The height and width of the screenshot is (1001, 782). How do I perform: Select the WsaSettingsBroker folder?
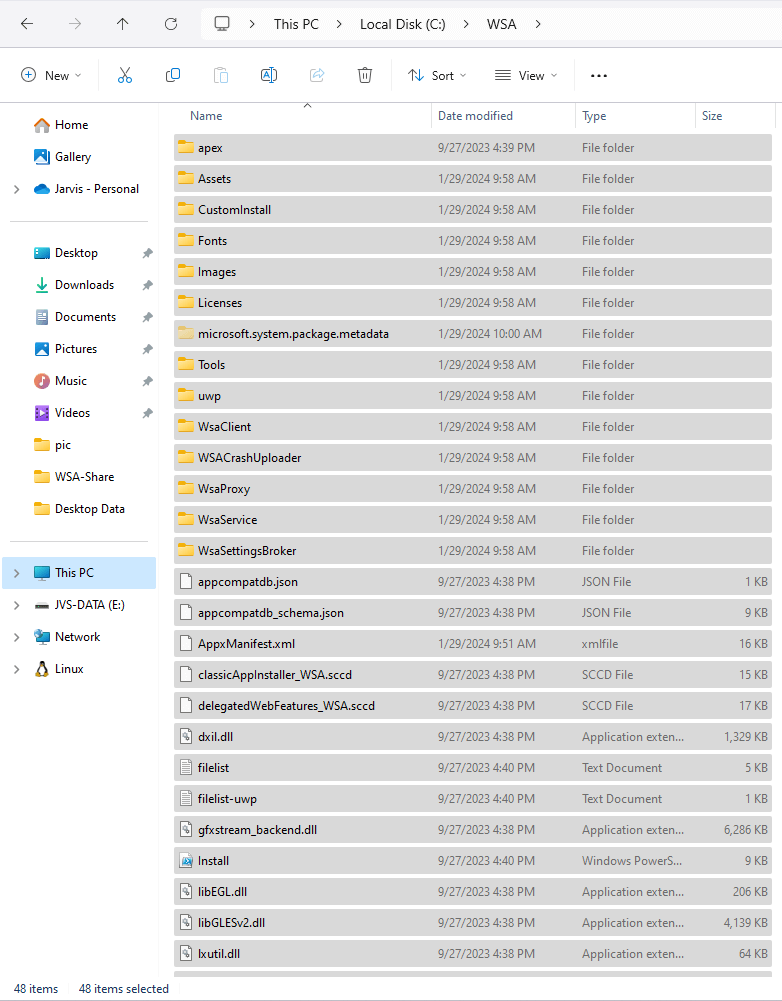472,550
